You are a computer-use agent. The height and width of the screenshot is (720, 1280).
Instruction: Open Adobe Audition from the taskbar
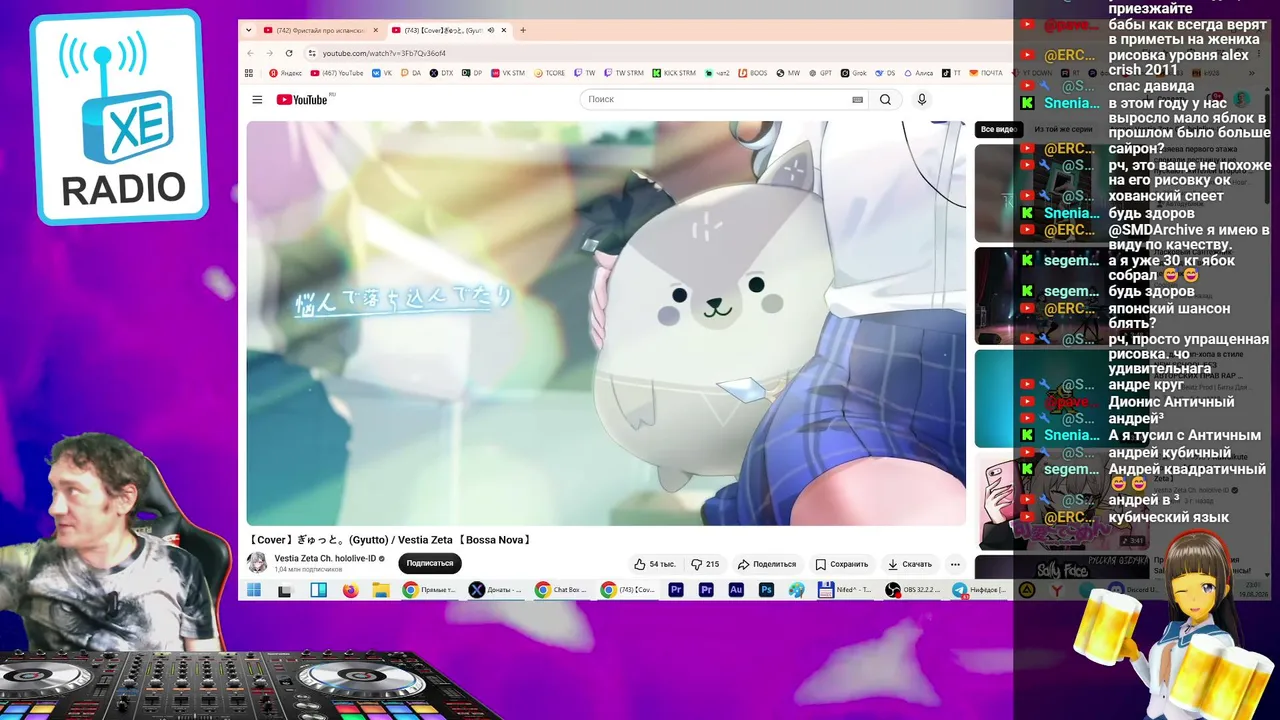(736, 590)
